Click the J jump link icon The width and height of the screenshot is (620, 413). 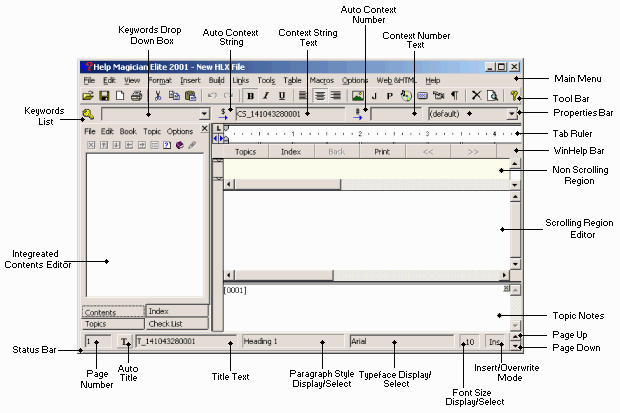point(374,96)
